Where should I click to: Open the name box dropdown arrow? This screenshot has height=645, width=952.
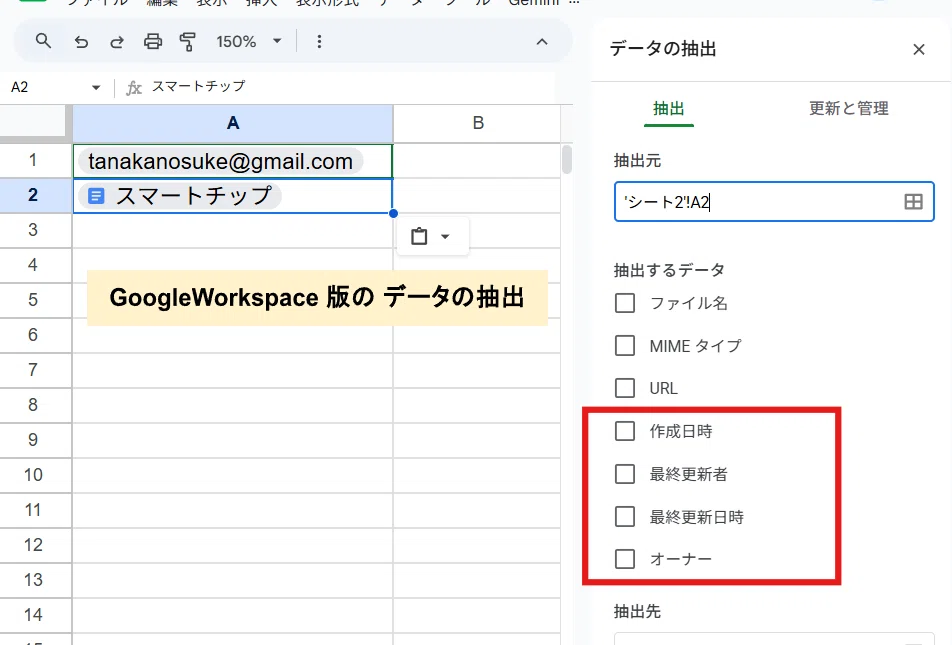pos(96,87)
